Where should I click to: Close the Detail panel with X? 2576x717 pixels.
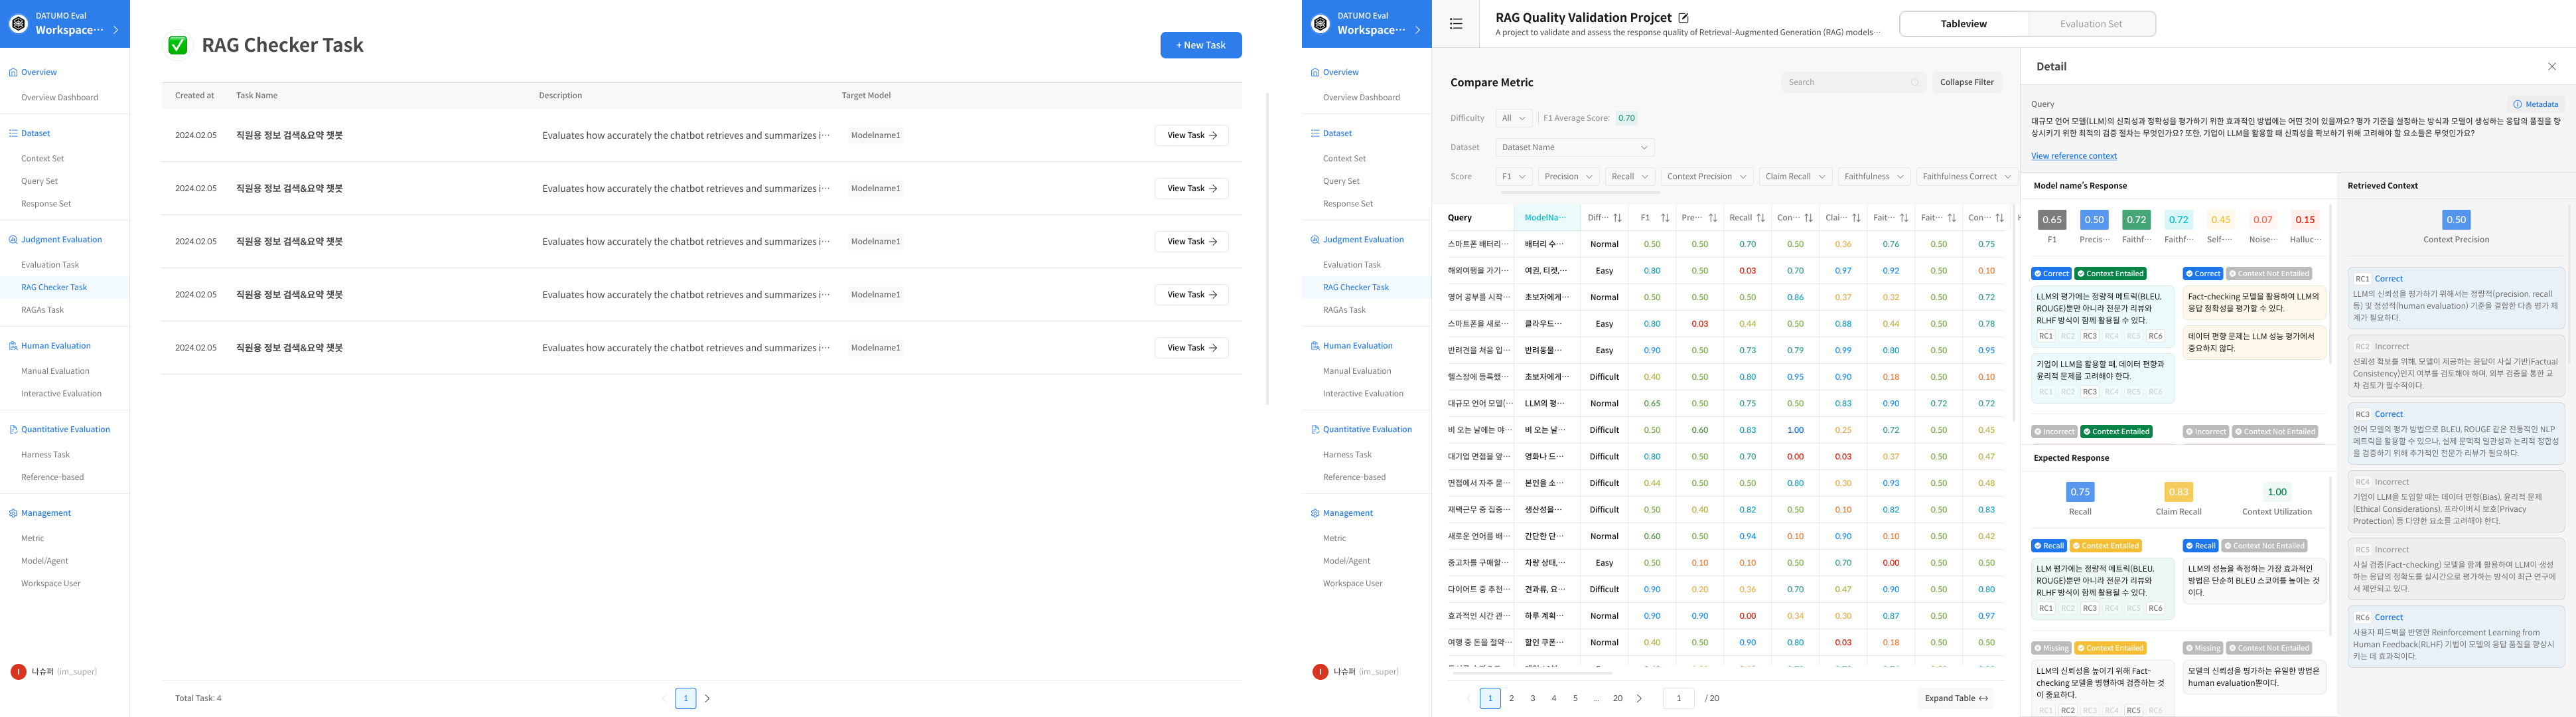pos(2551,67)
